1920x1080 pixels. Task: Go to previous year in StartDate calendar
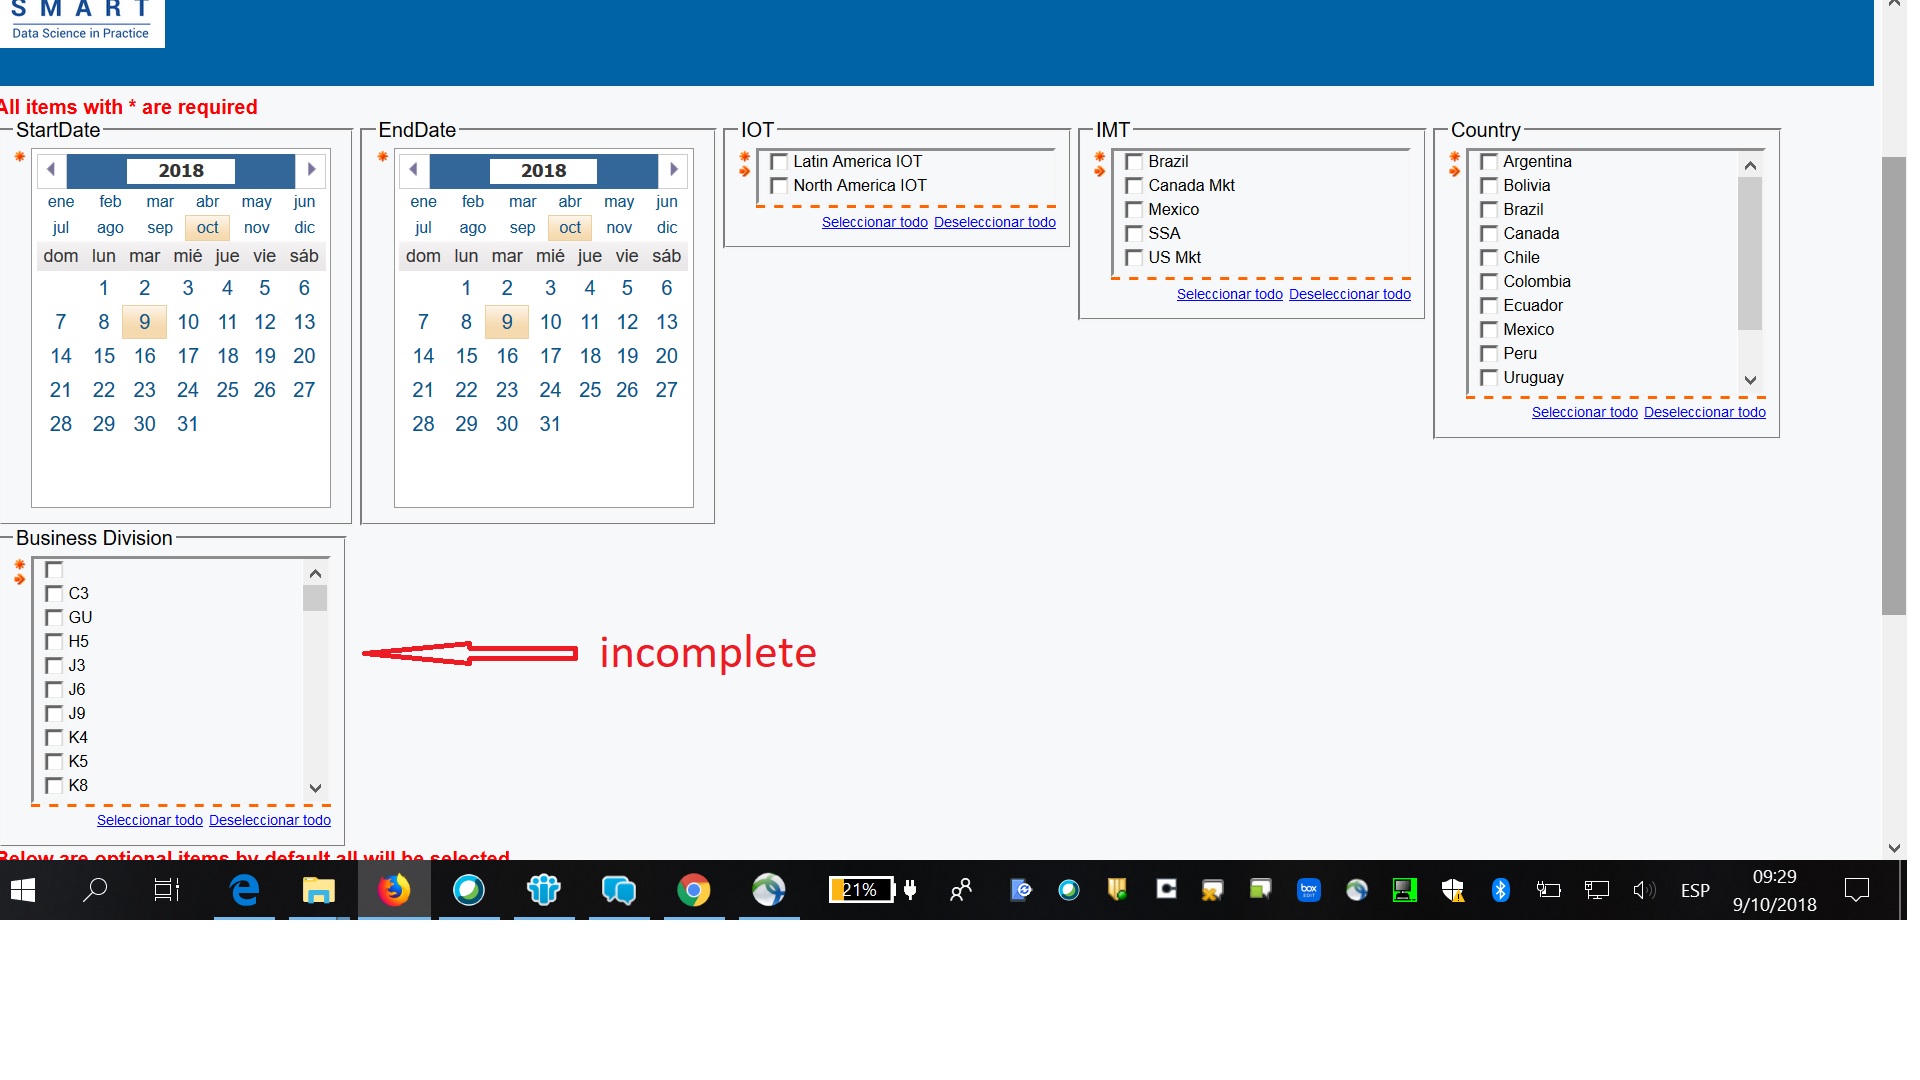pos(51,170)
